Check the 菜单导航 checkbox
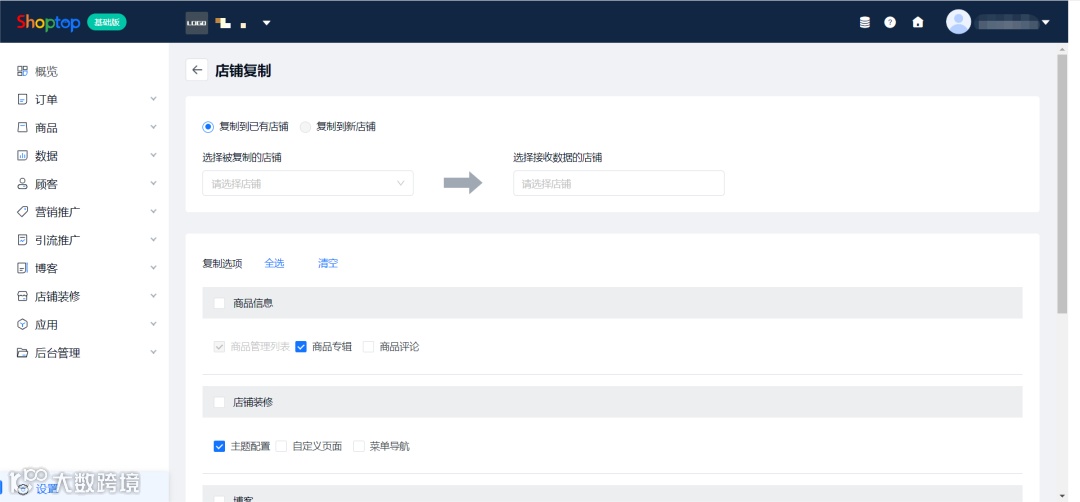The image size is (1080, 502). coord(359,446)
